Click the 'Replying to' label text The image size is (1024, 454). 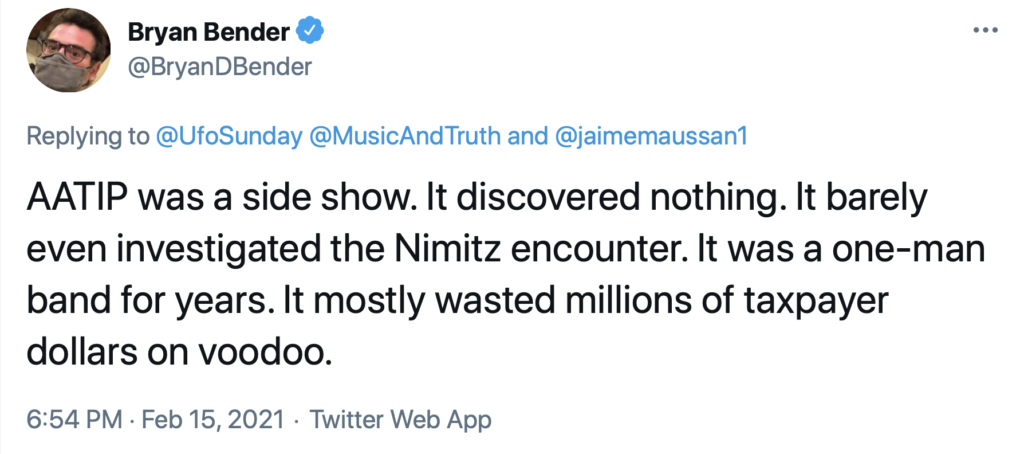click(x=87, y=137)
